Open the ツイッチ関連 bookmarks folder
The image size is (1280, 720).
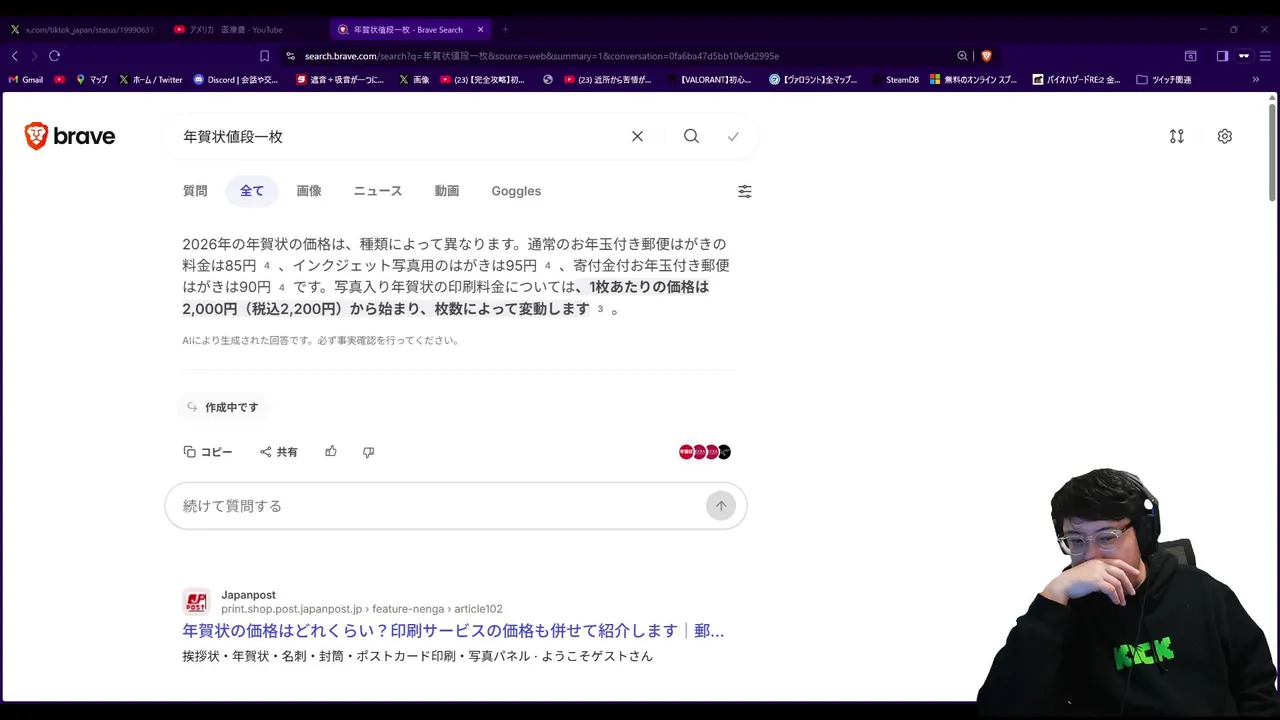pos(1164,79)
